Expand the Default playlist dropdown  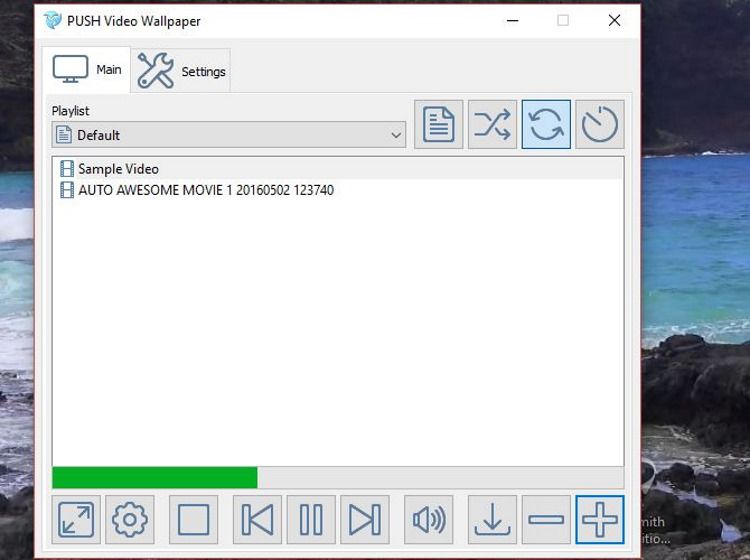(229, 135)
